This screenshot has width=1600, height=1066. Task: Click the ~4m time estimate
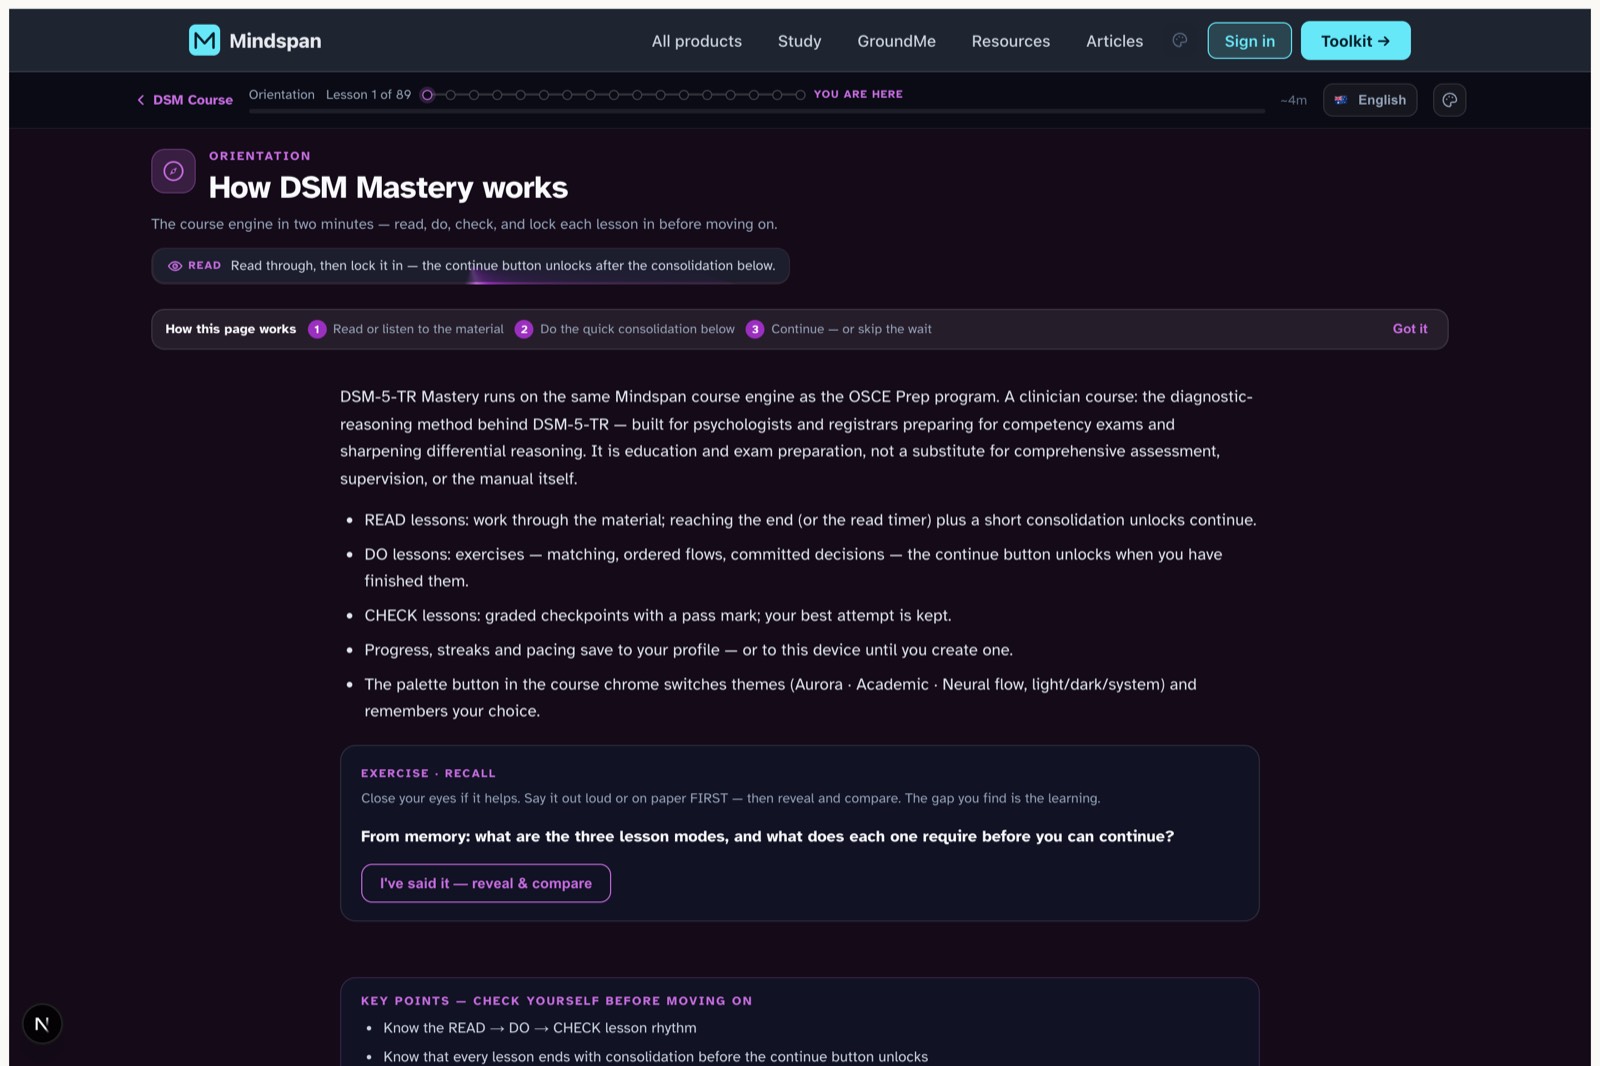1293,100
